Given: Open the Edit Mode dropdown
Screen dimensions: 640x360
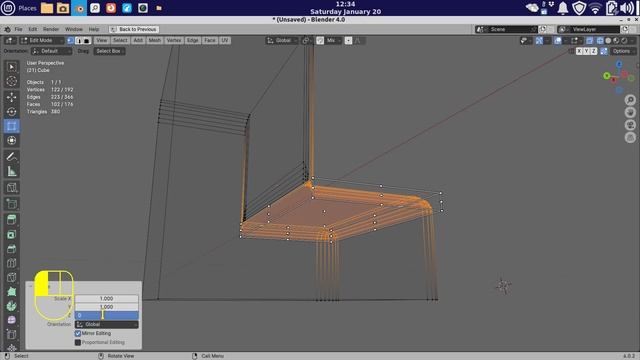Looking at the screenshot, I should [42, 40].
